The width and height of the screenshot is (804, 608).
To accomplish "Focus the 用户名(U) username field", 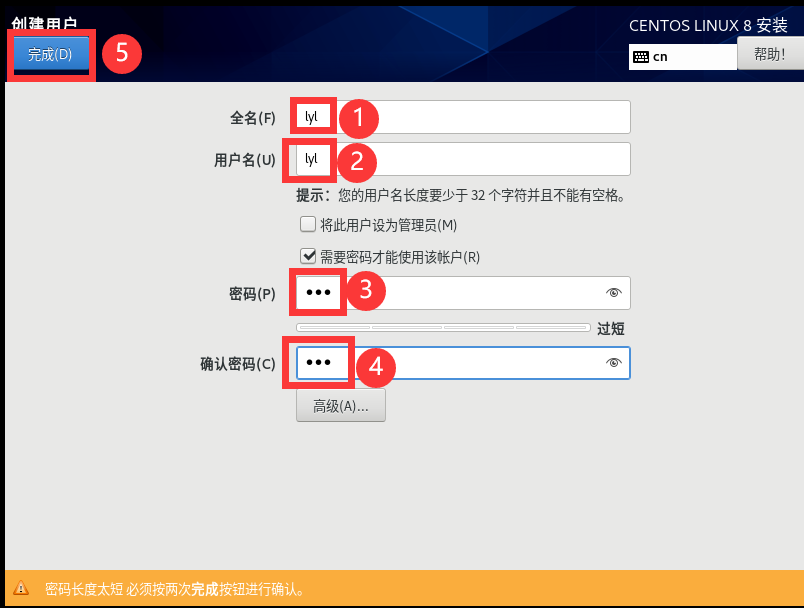I will point(463,159).
